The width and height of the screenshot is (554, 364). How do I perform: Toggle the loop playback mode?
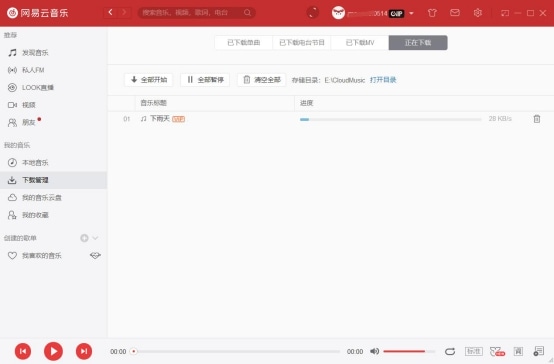450,351
